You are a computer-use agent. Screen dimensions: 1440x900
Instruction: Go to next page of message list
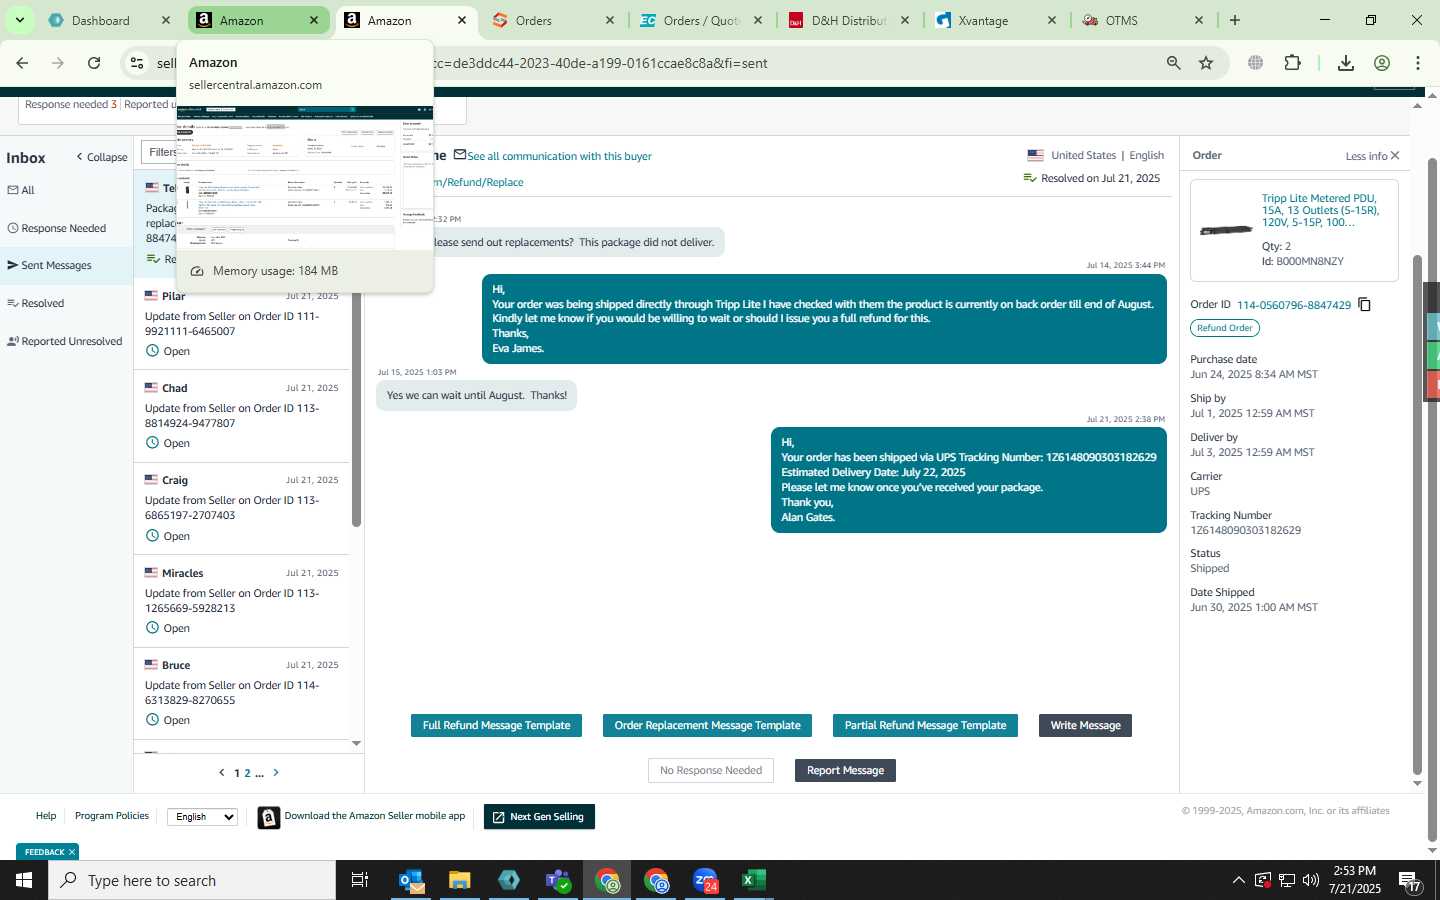276,772
